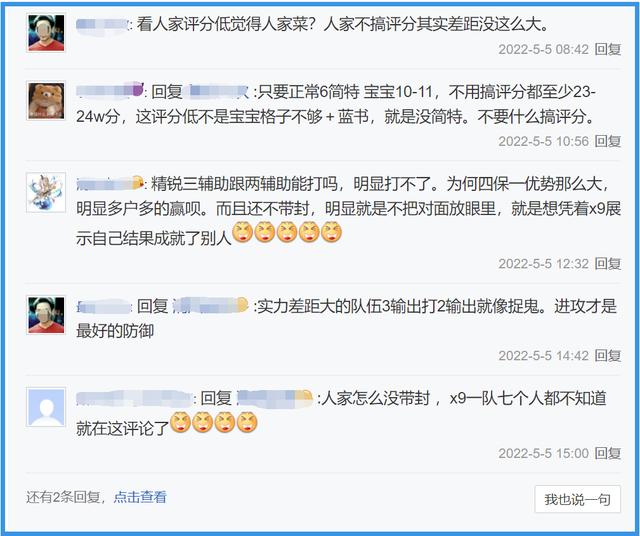
Task: Open the anime character avatar profile
Action: click(x=46, y=192)
